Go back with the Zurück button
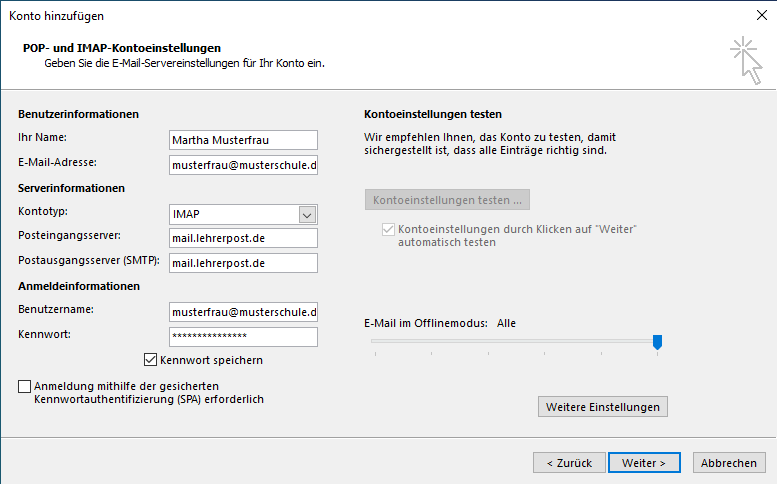Screen dimensions: 777x484 click(x=569, y=463)
